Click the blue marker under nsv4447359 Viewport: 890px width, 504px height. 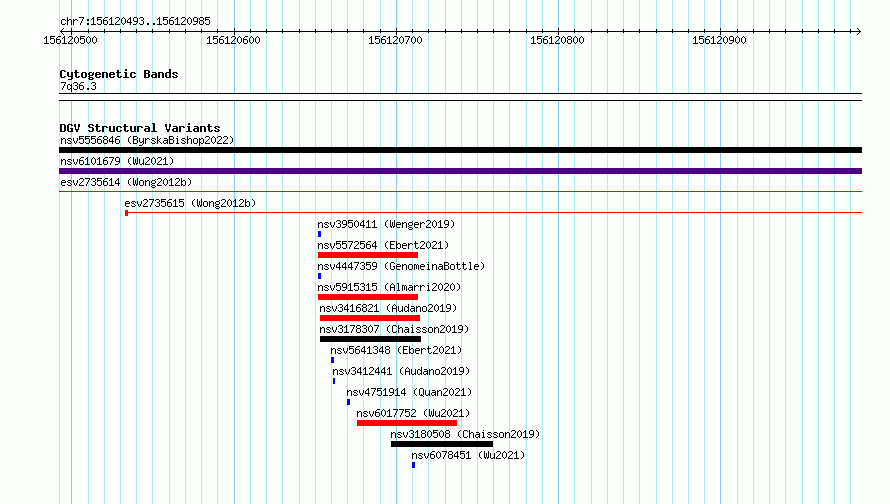point(320,276)
